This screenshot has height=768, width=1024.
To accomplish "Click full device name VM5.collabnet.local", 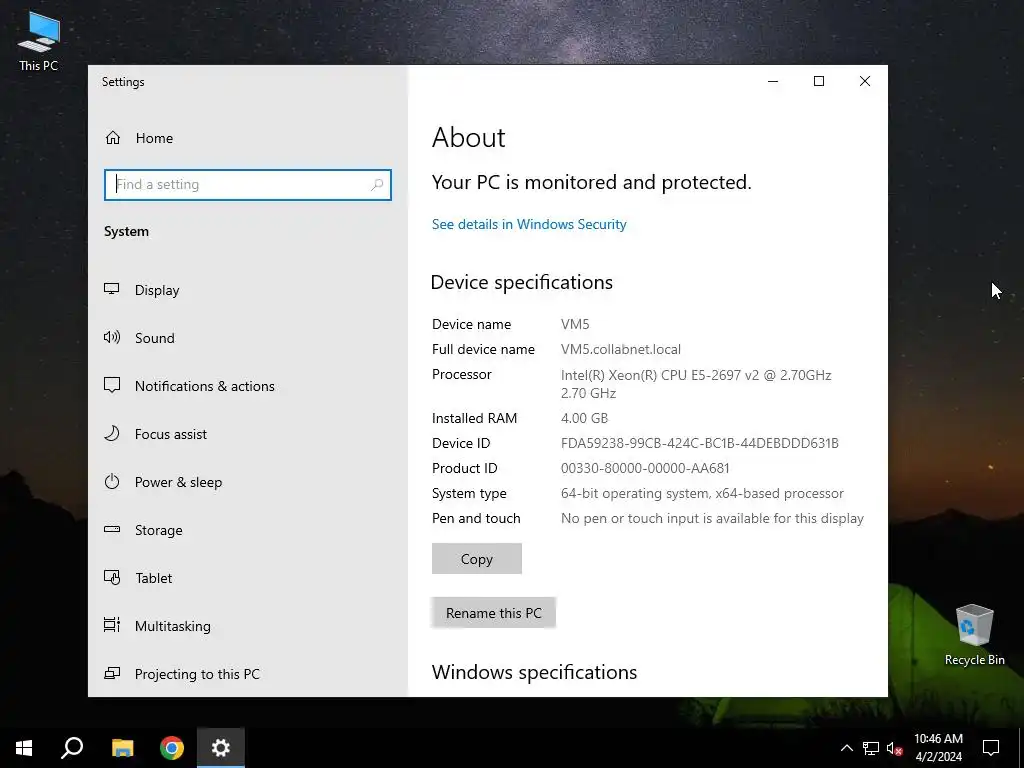I will 620,349.
